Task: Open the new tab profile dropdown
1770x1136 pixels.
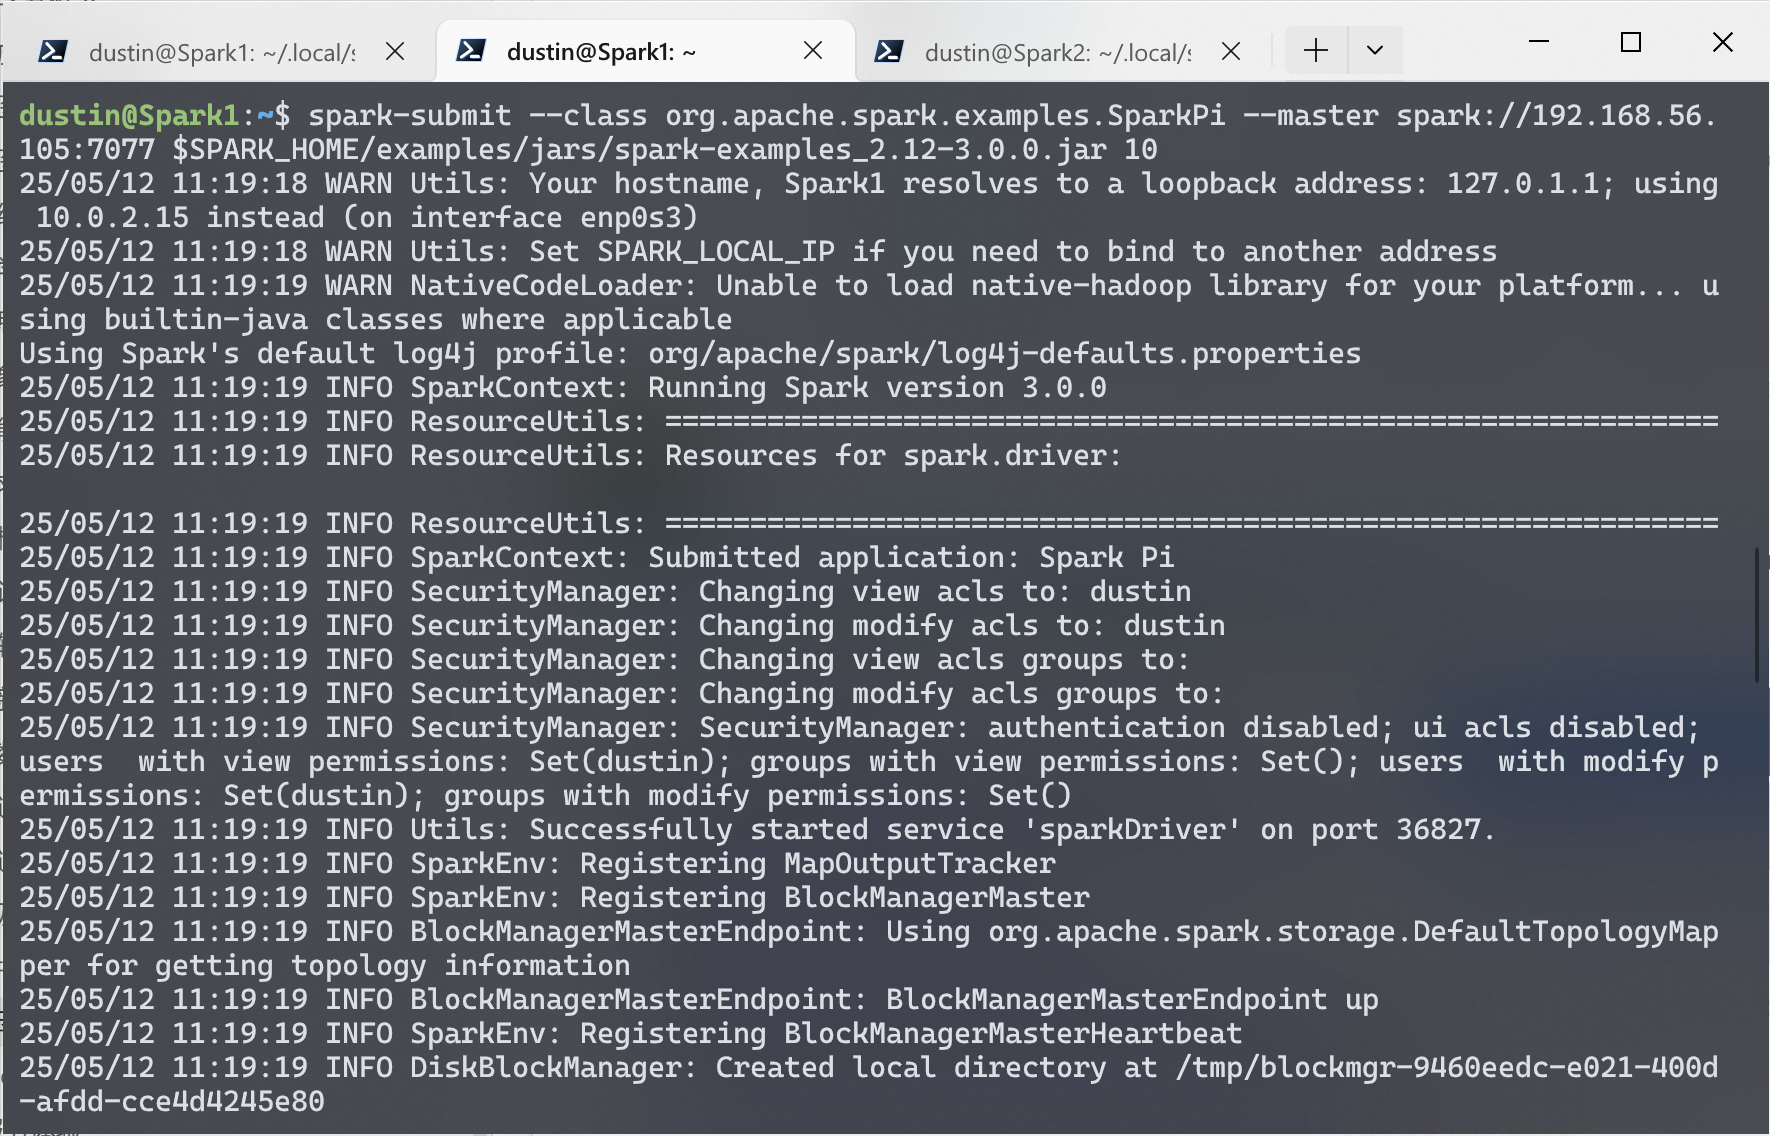Action: (x=1375, y=50)
